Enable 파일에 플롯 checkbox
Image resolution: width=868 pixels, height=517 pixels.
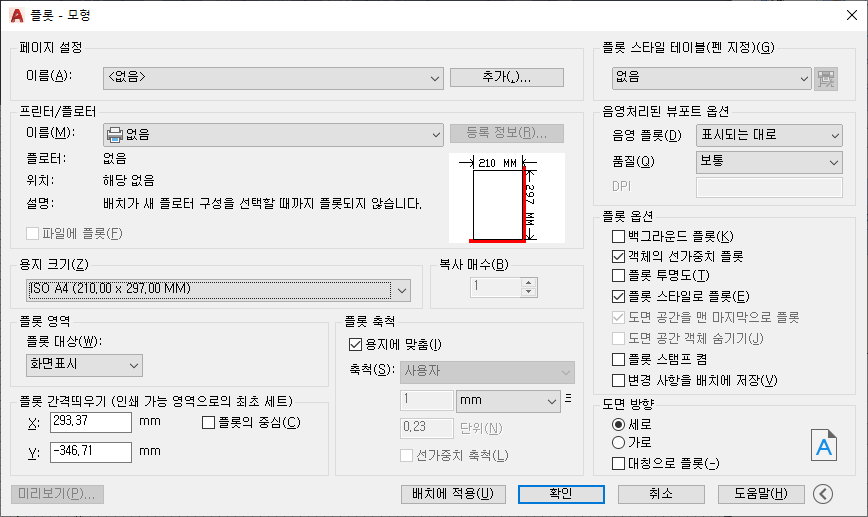pyautogui.click(x=33, y=234)
